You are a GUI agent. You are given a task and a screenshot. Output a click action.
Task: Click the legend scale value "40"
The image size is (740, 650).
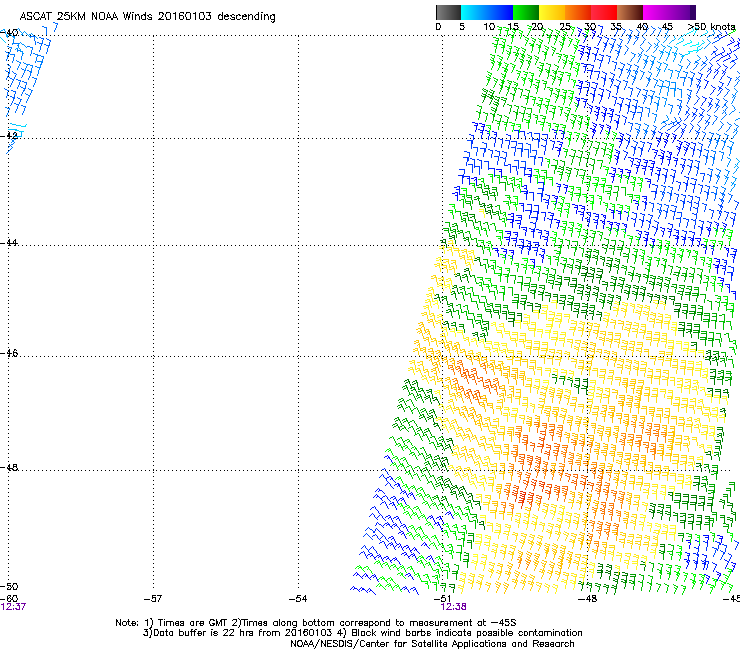point(642,27)
